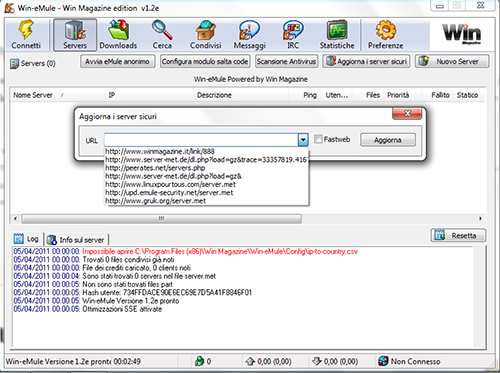
Task: Click the upload speed arrow in status bar
Action: point(250,361)
